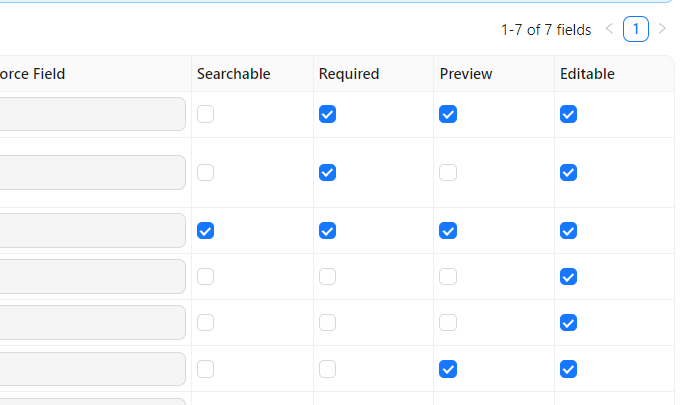Check Required in the sixth row

pyautogui.click(x=327, y=369)
